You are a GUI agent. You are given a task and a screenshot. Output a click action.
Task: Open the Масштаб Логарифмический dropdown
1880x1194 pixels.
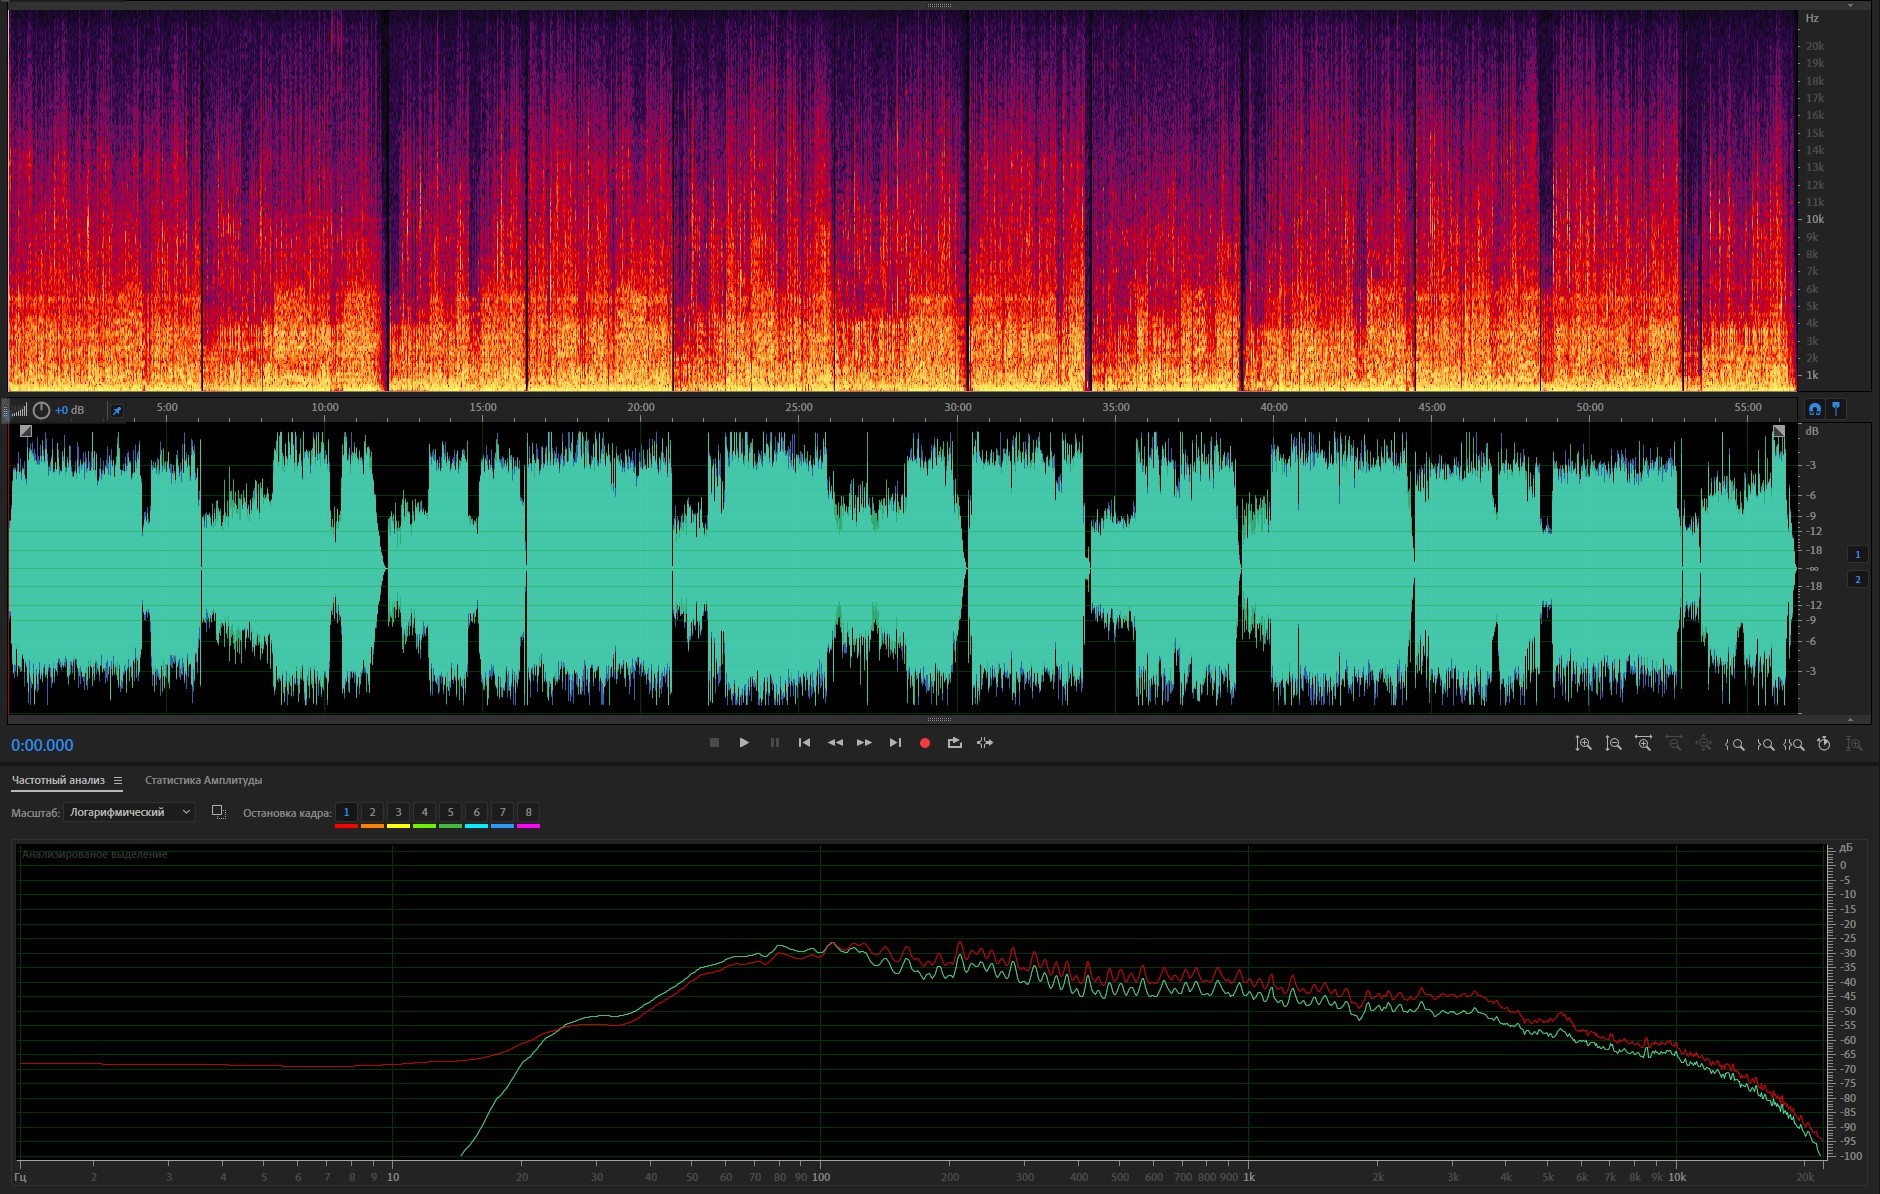129,812
